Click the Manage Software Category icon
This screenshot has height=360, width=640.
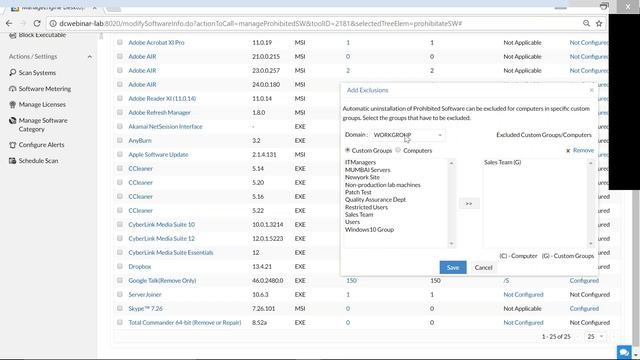[13, 120]
